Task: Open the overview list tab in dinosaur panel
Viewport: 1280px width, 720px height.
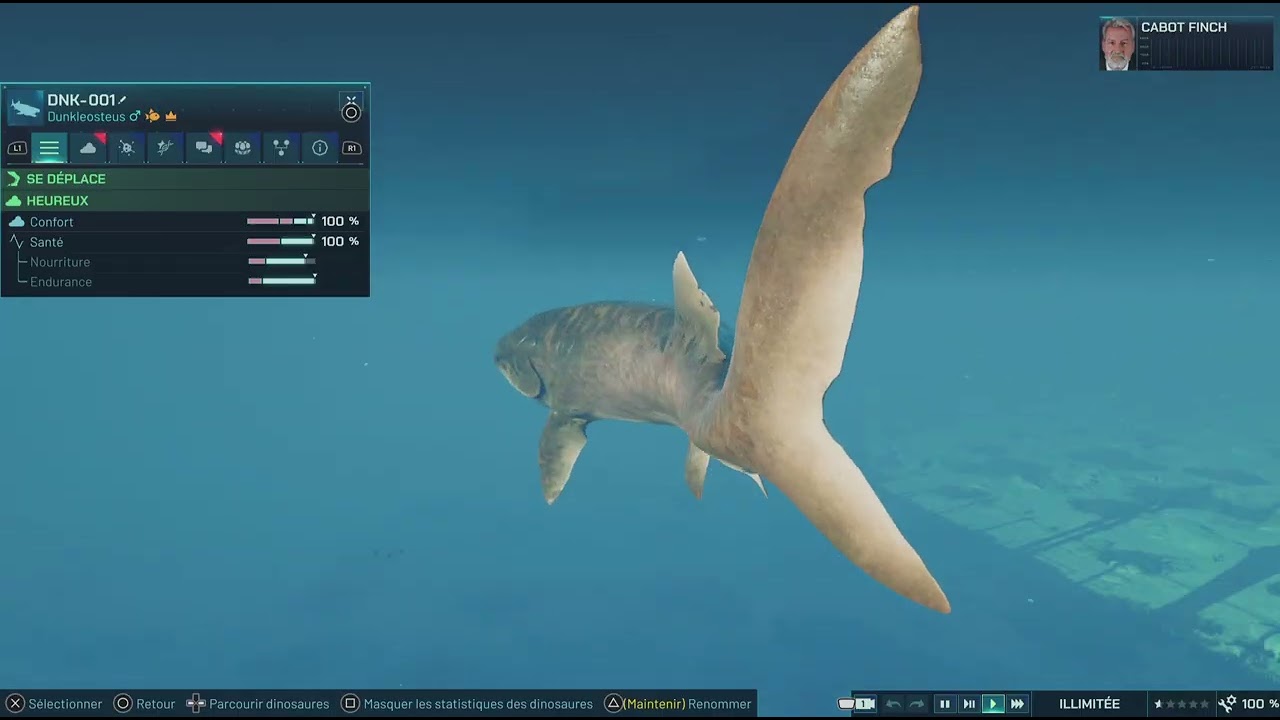Action: coord(49,148)
